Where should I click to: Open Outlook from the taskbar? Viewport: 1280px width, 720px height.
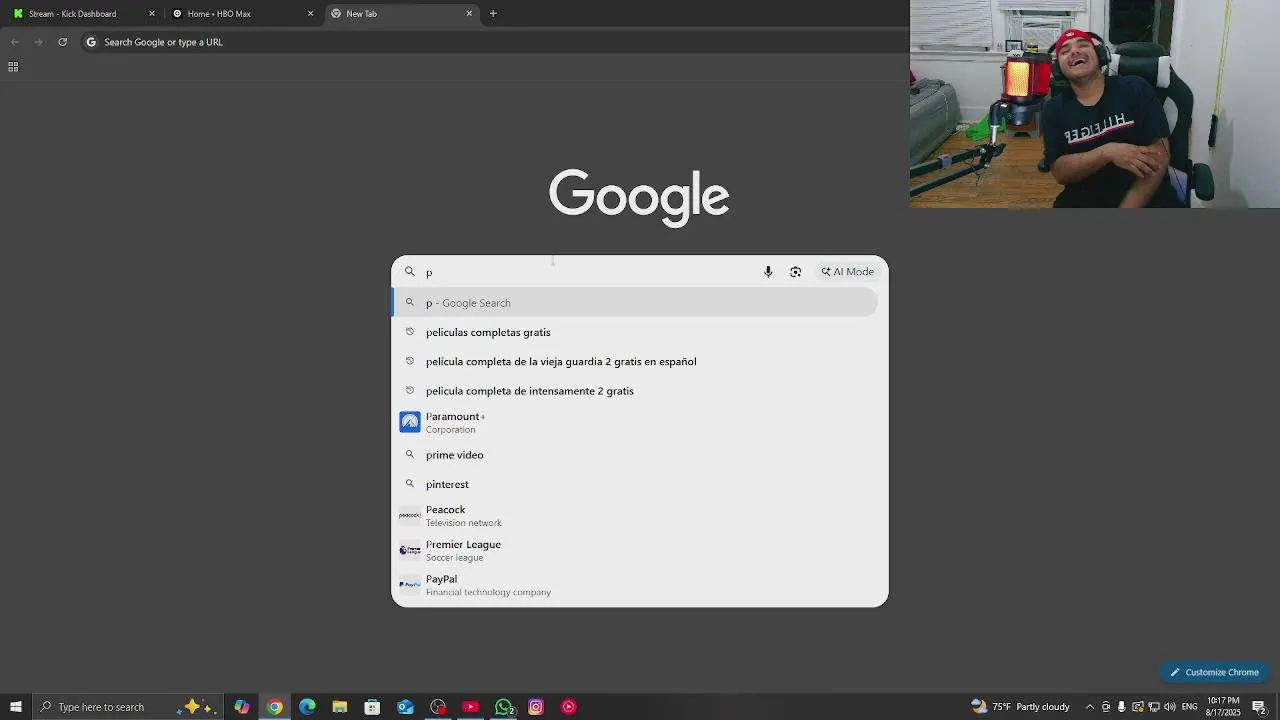(405, 707)
